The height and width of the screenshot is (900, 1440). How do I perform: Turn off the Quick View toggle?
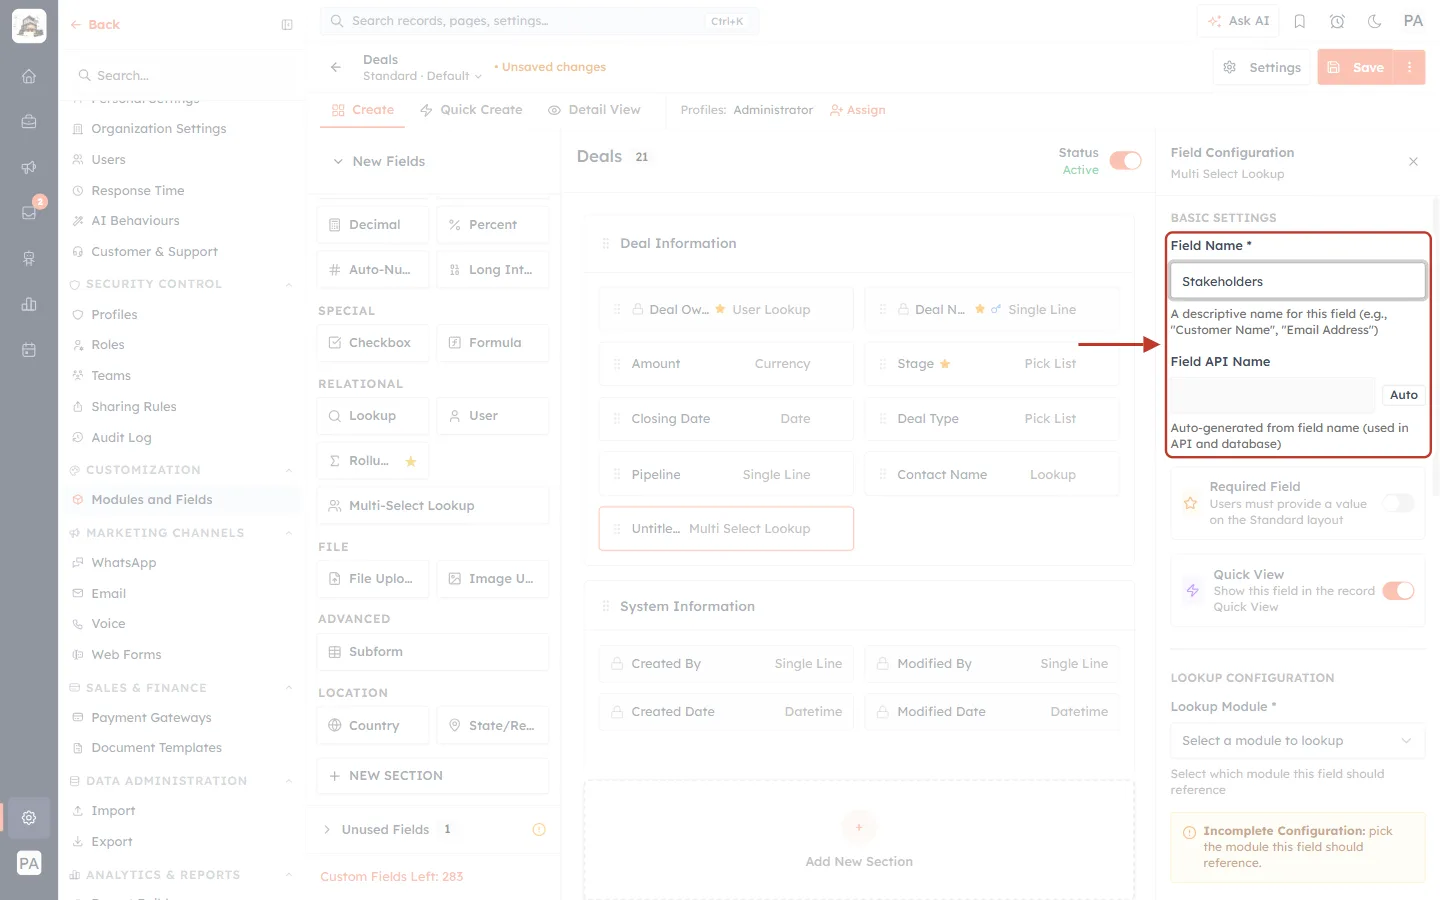pyautogui.click(x=1398, y=590)
